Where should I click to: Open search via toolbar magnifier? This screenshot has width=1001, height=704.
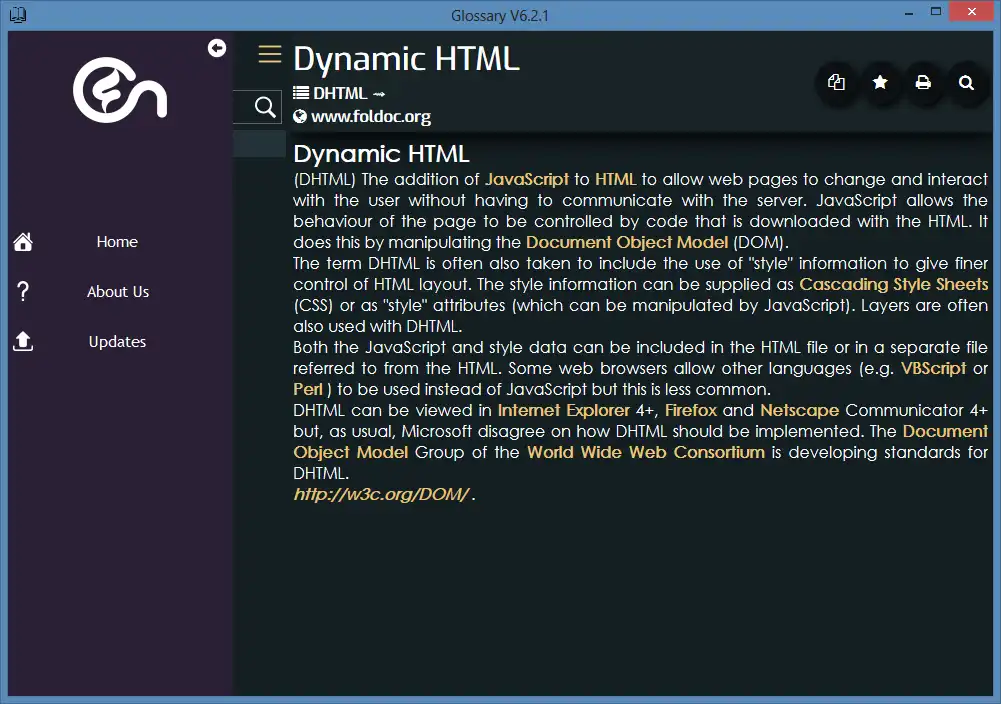[x=967, y=82]
